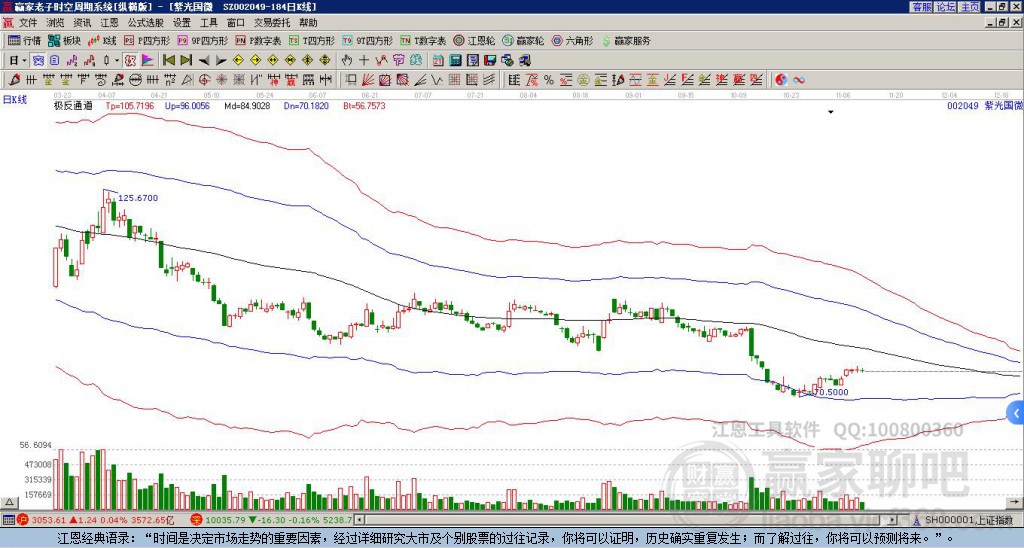The height and width of the screenshot is (548, 1024).
Task: Click the black right arrow icon
Action: tap(221, 61)
